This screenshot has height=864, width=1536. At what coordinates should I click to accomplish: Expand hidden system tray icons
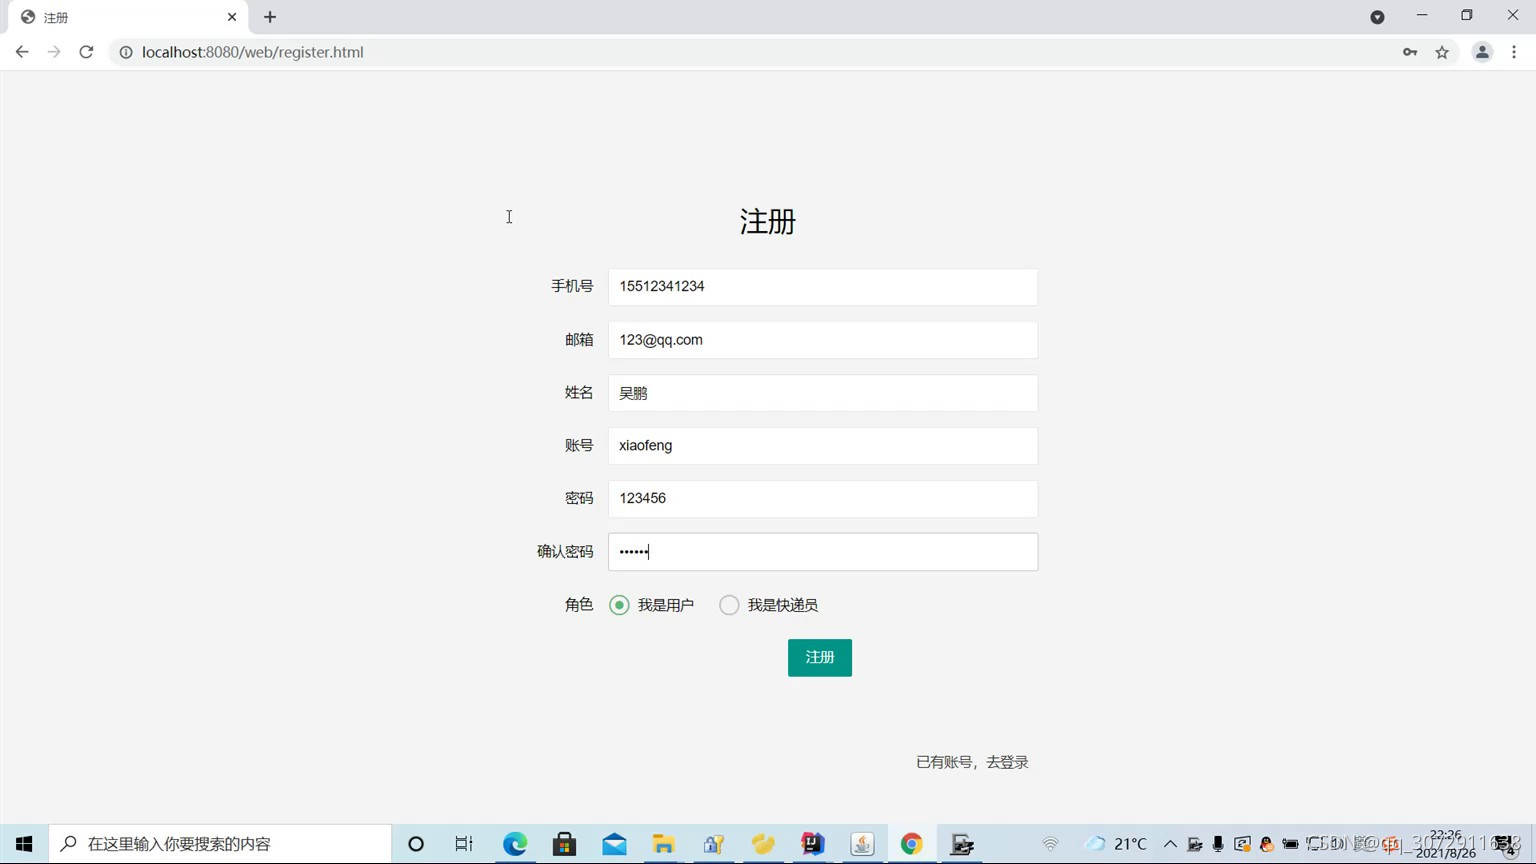[x=1170, y=844]
